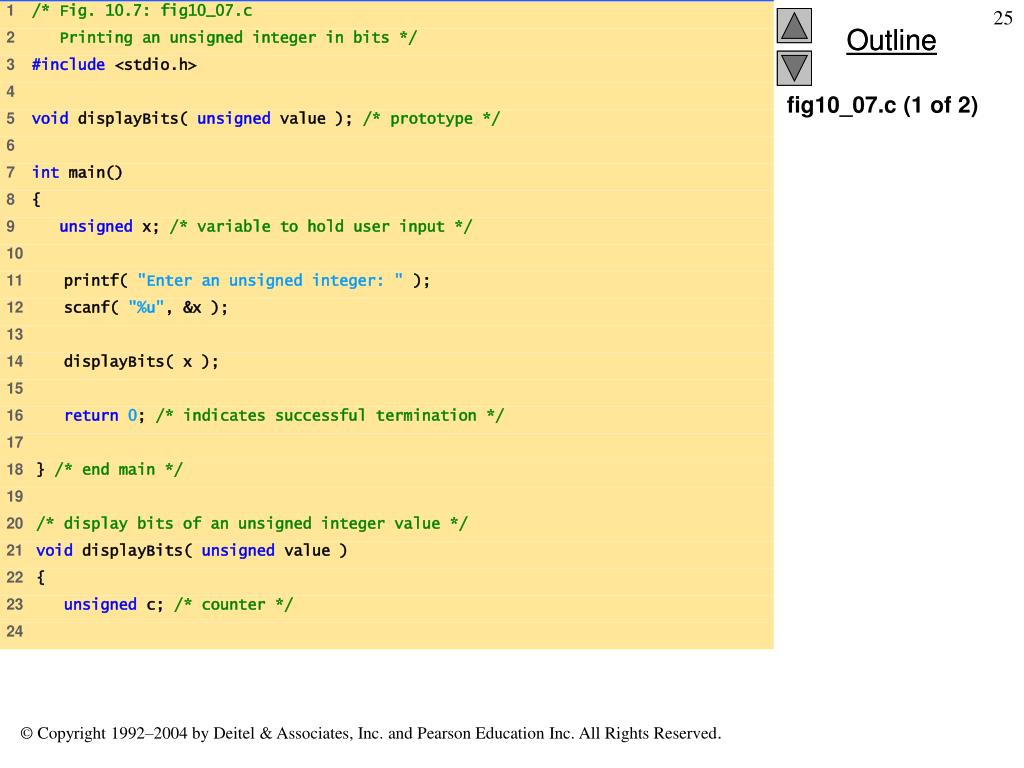Click 'int main()' on line 7

(77, 172)
